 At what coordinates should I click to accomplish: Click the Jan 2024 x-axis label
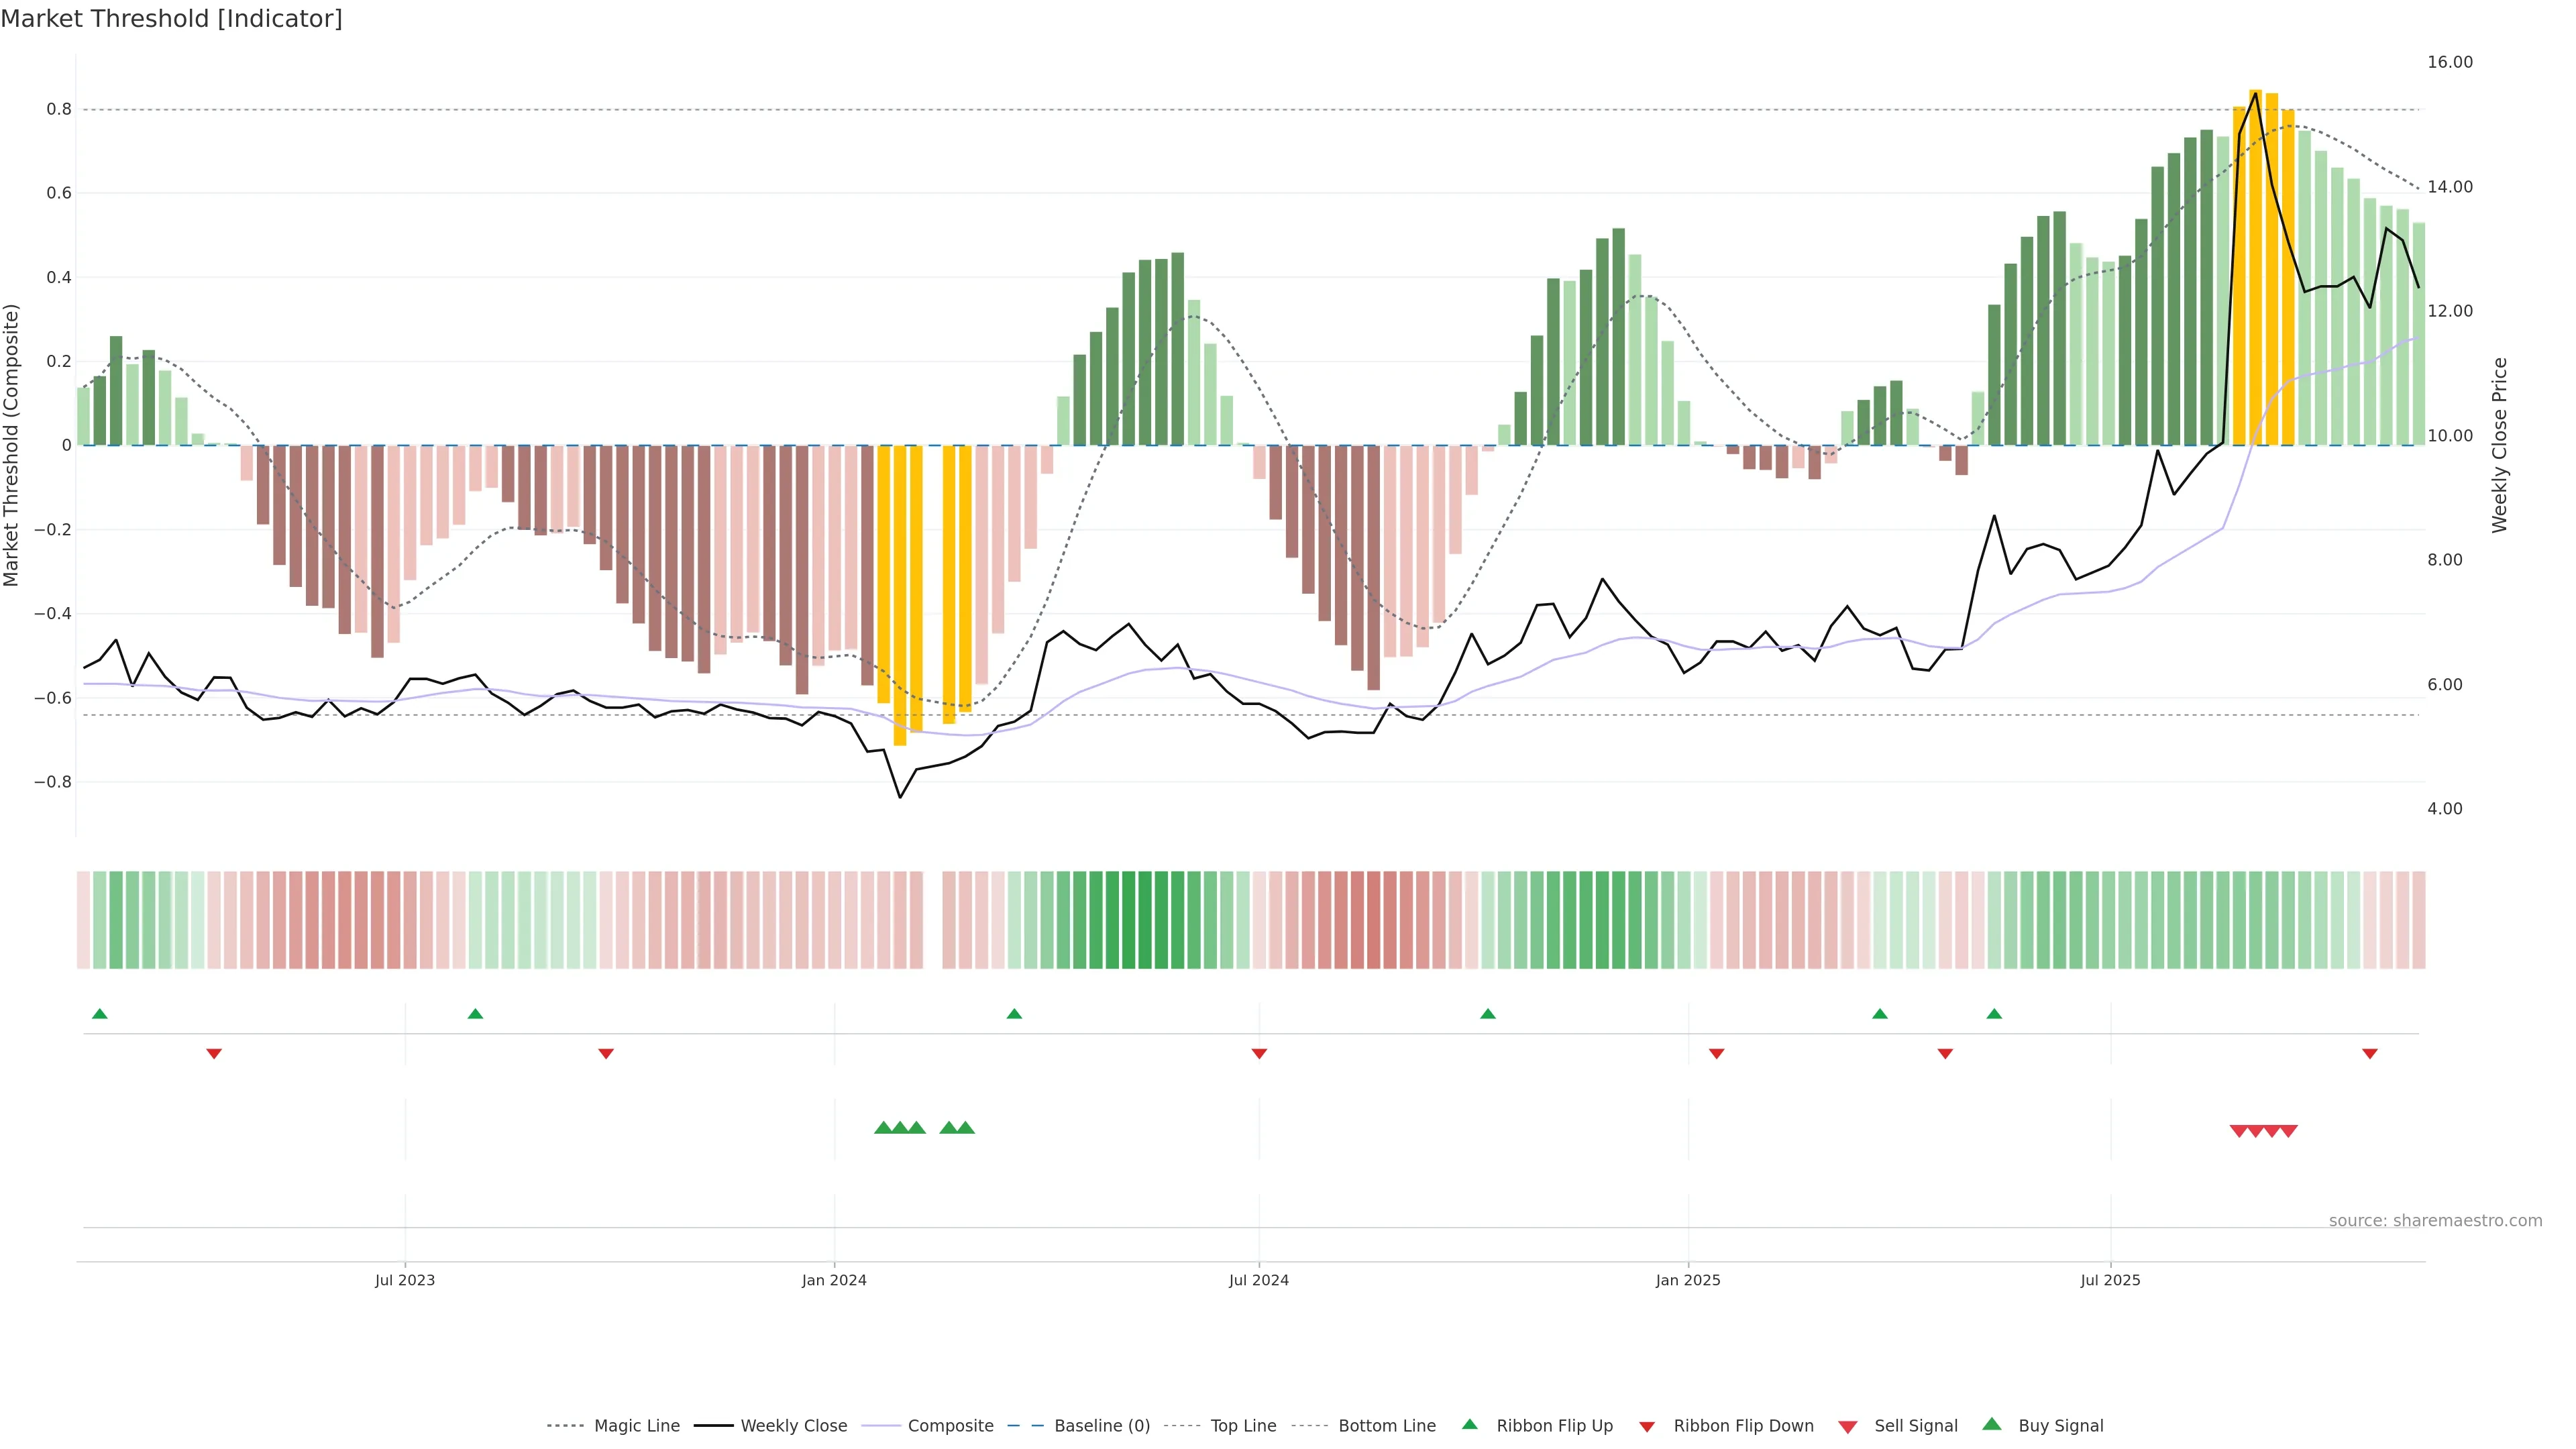(834, 1280)
